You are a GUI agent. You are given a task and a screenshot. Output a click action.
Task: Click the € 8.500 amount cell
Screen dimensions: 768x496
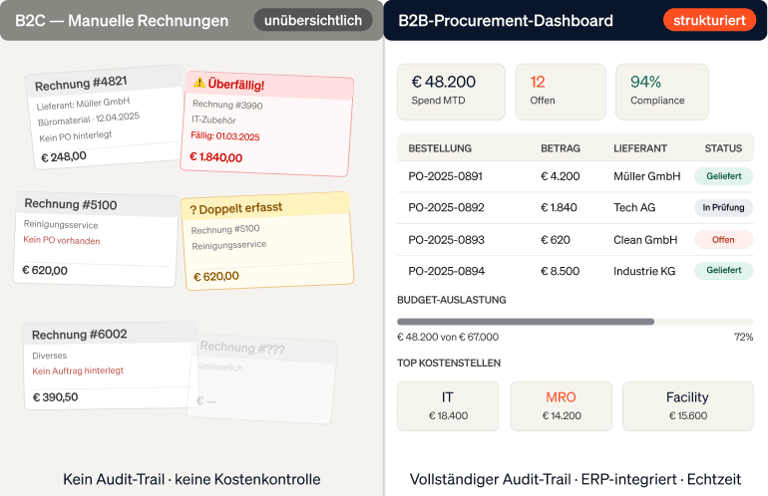tap(560, 271)
